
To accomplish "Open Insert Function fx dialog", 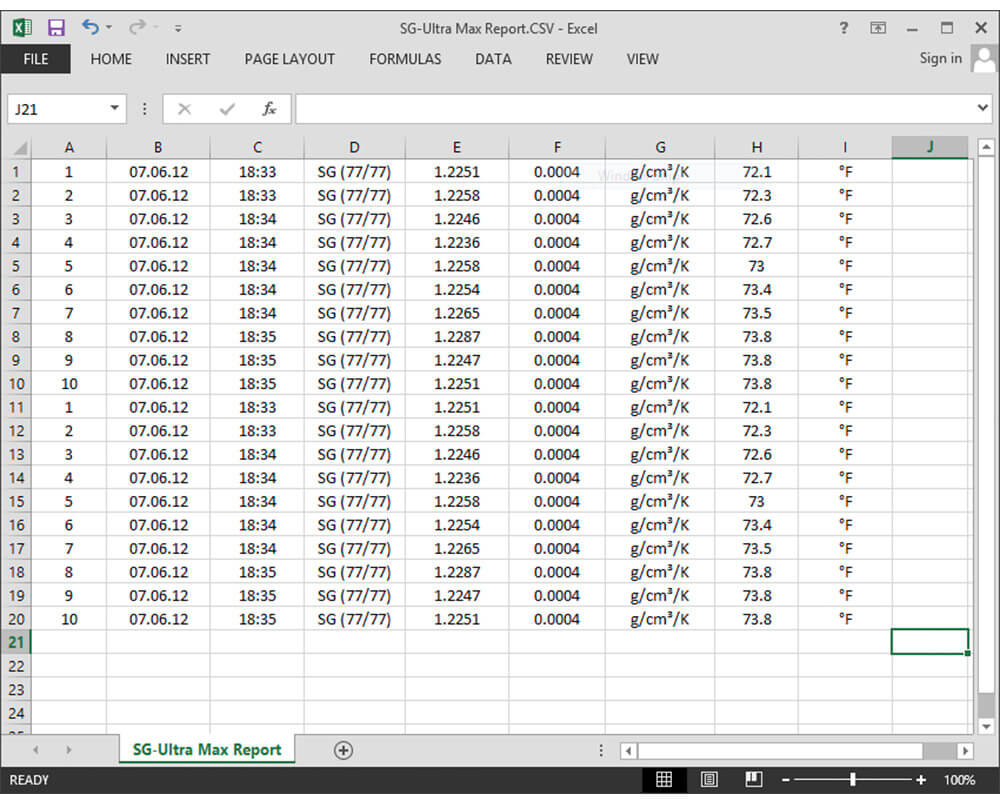I will [x=270, y=109].
